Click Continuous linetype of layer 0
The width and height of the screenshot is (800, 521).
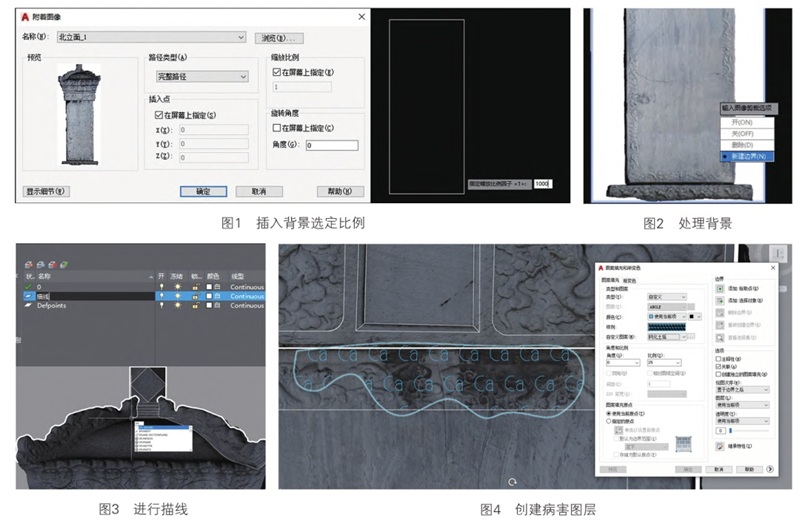tap(246, 287)
